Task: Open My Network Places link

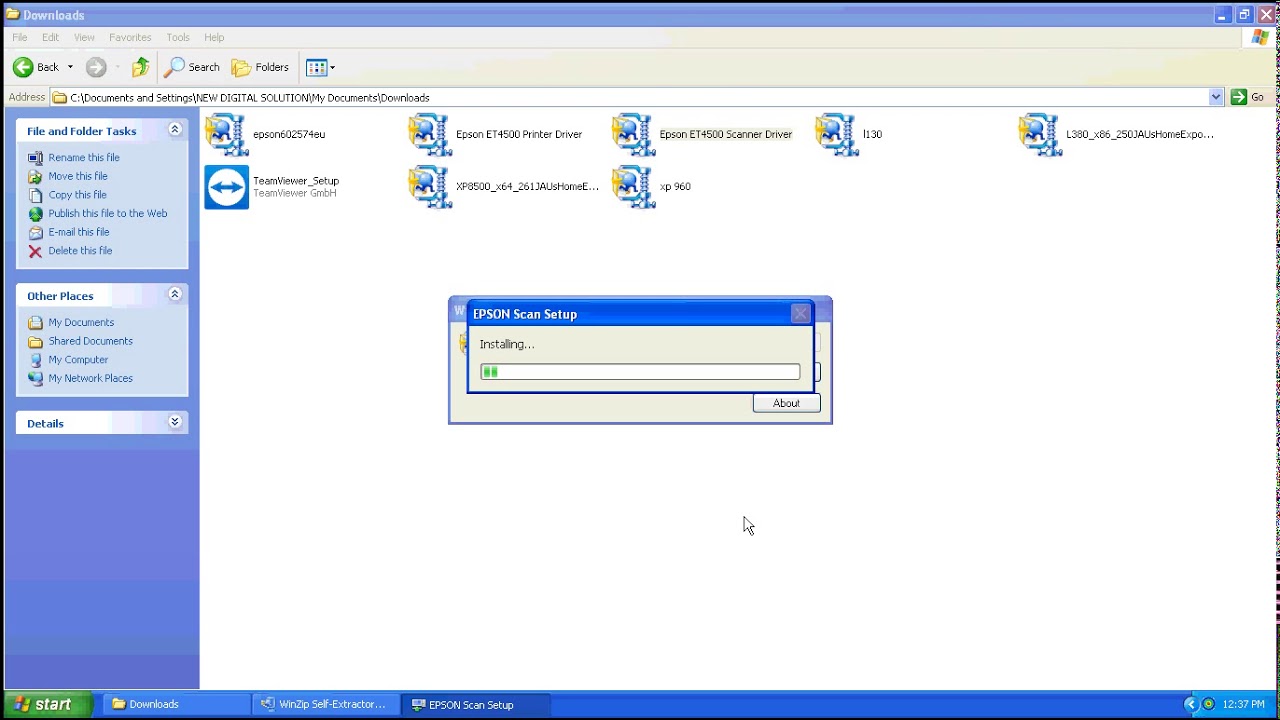Action: coord(90,378)
